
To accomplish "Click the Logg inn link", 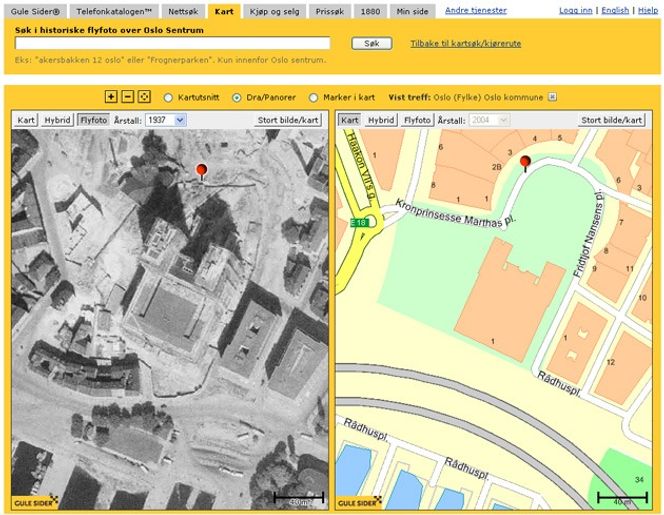I will coord(575,11).
